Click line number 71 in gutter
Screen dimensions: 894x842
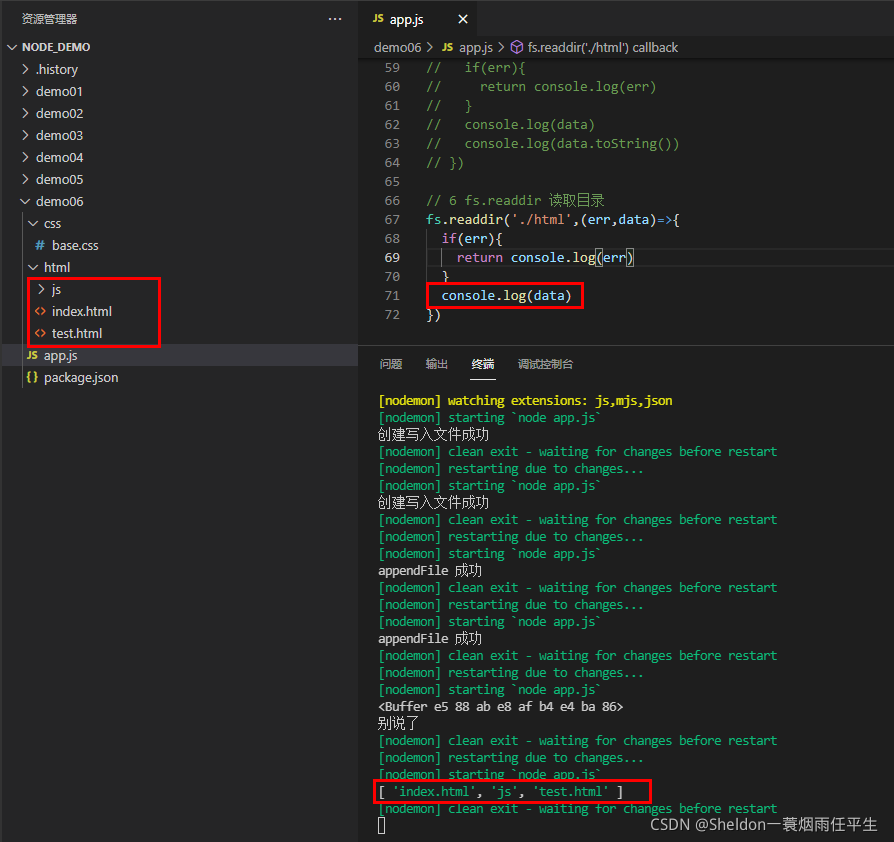coord(392,295)
